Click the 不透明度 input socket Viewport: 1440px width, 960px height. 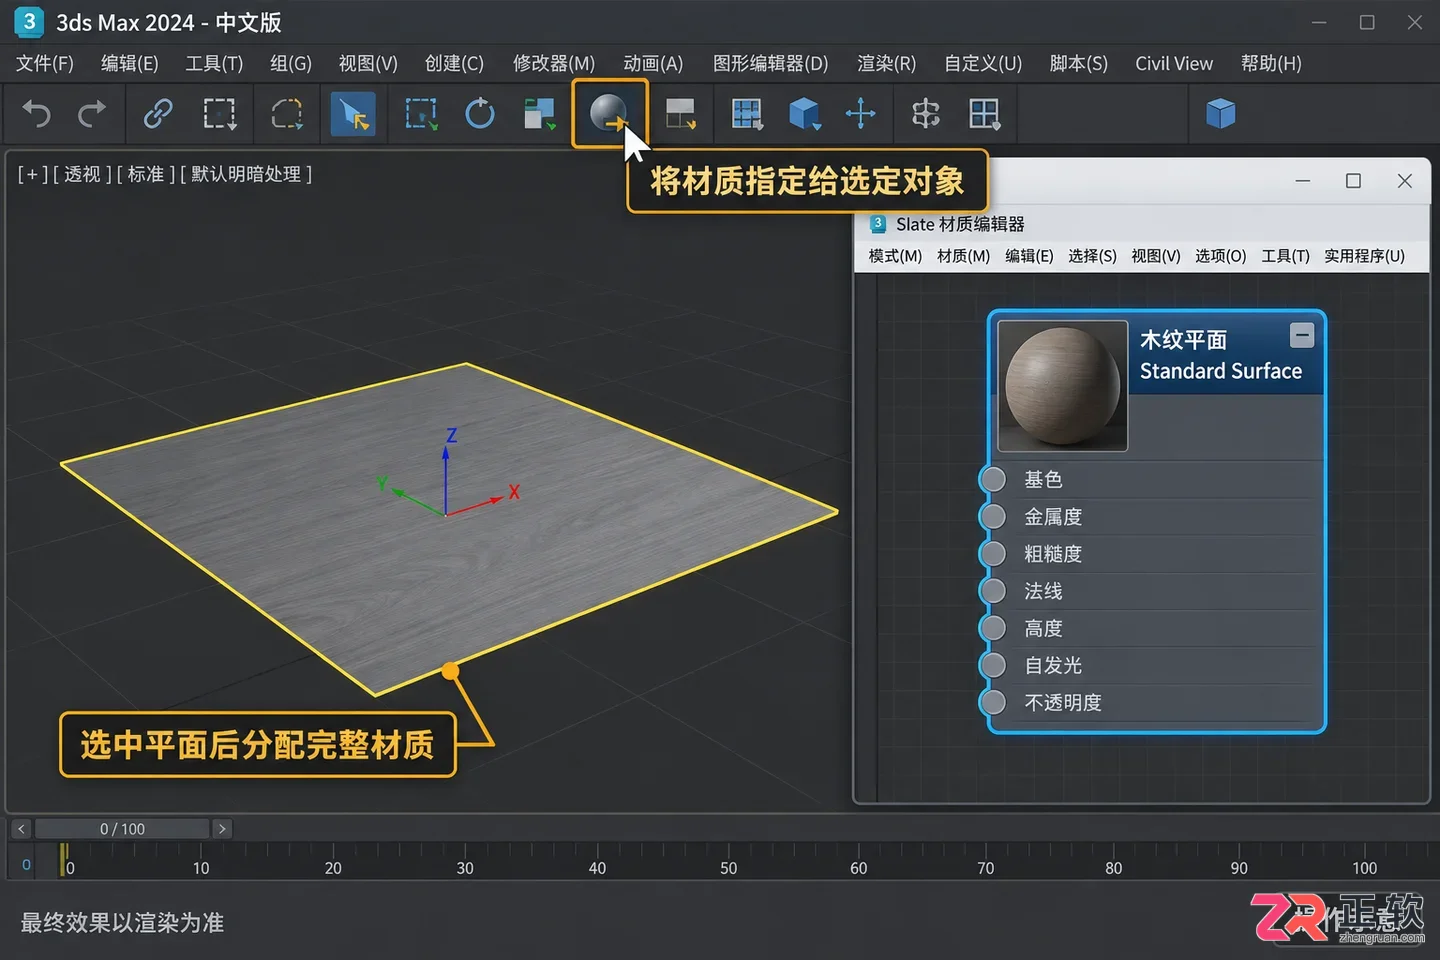coord(993,702)
